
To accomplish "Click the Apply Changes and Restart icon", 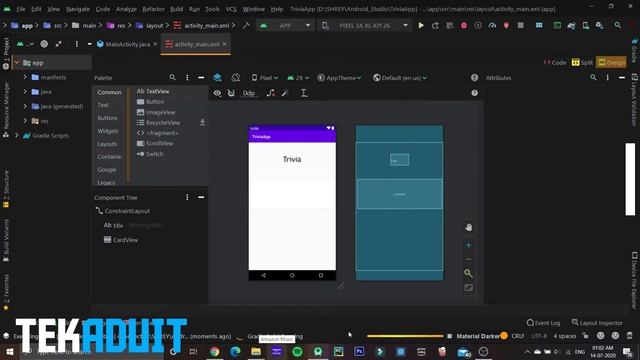I will coord(435,25).
